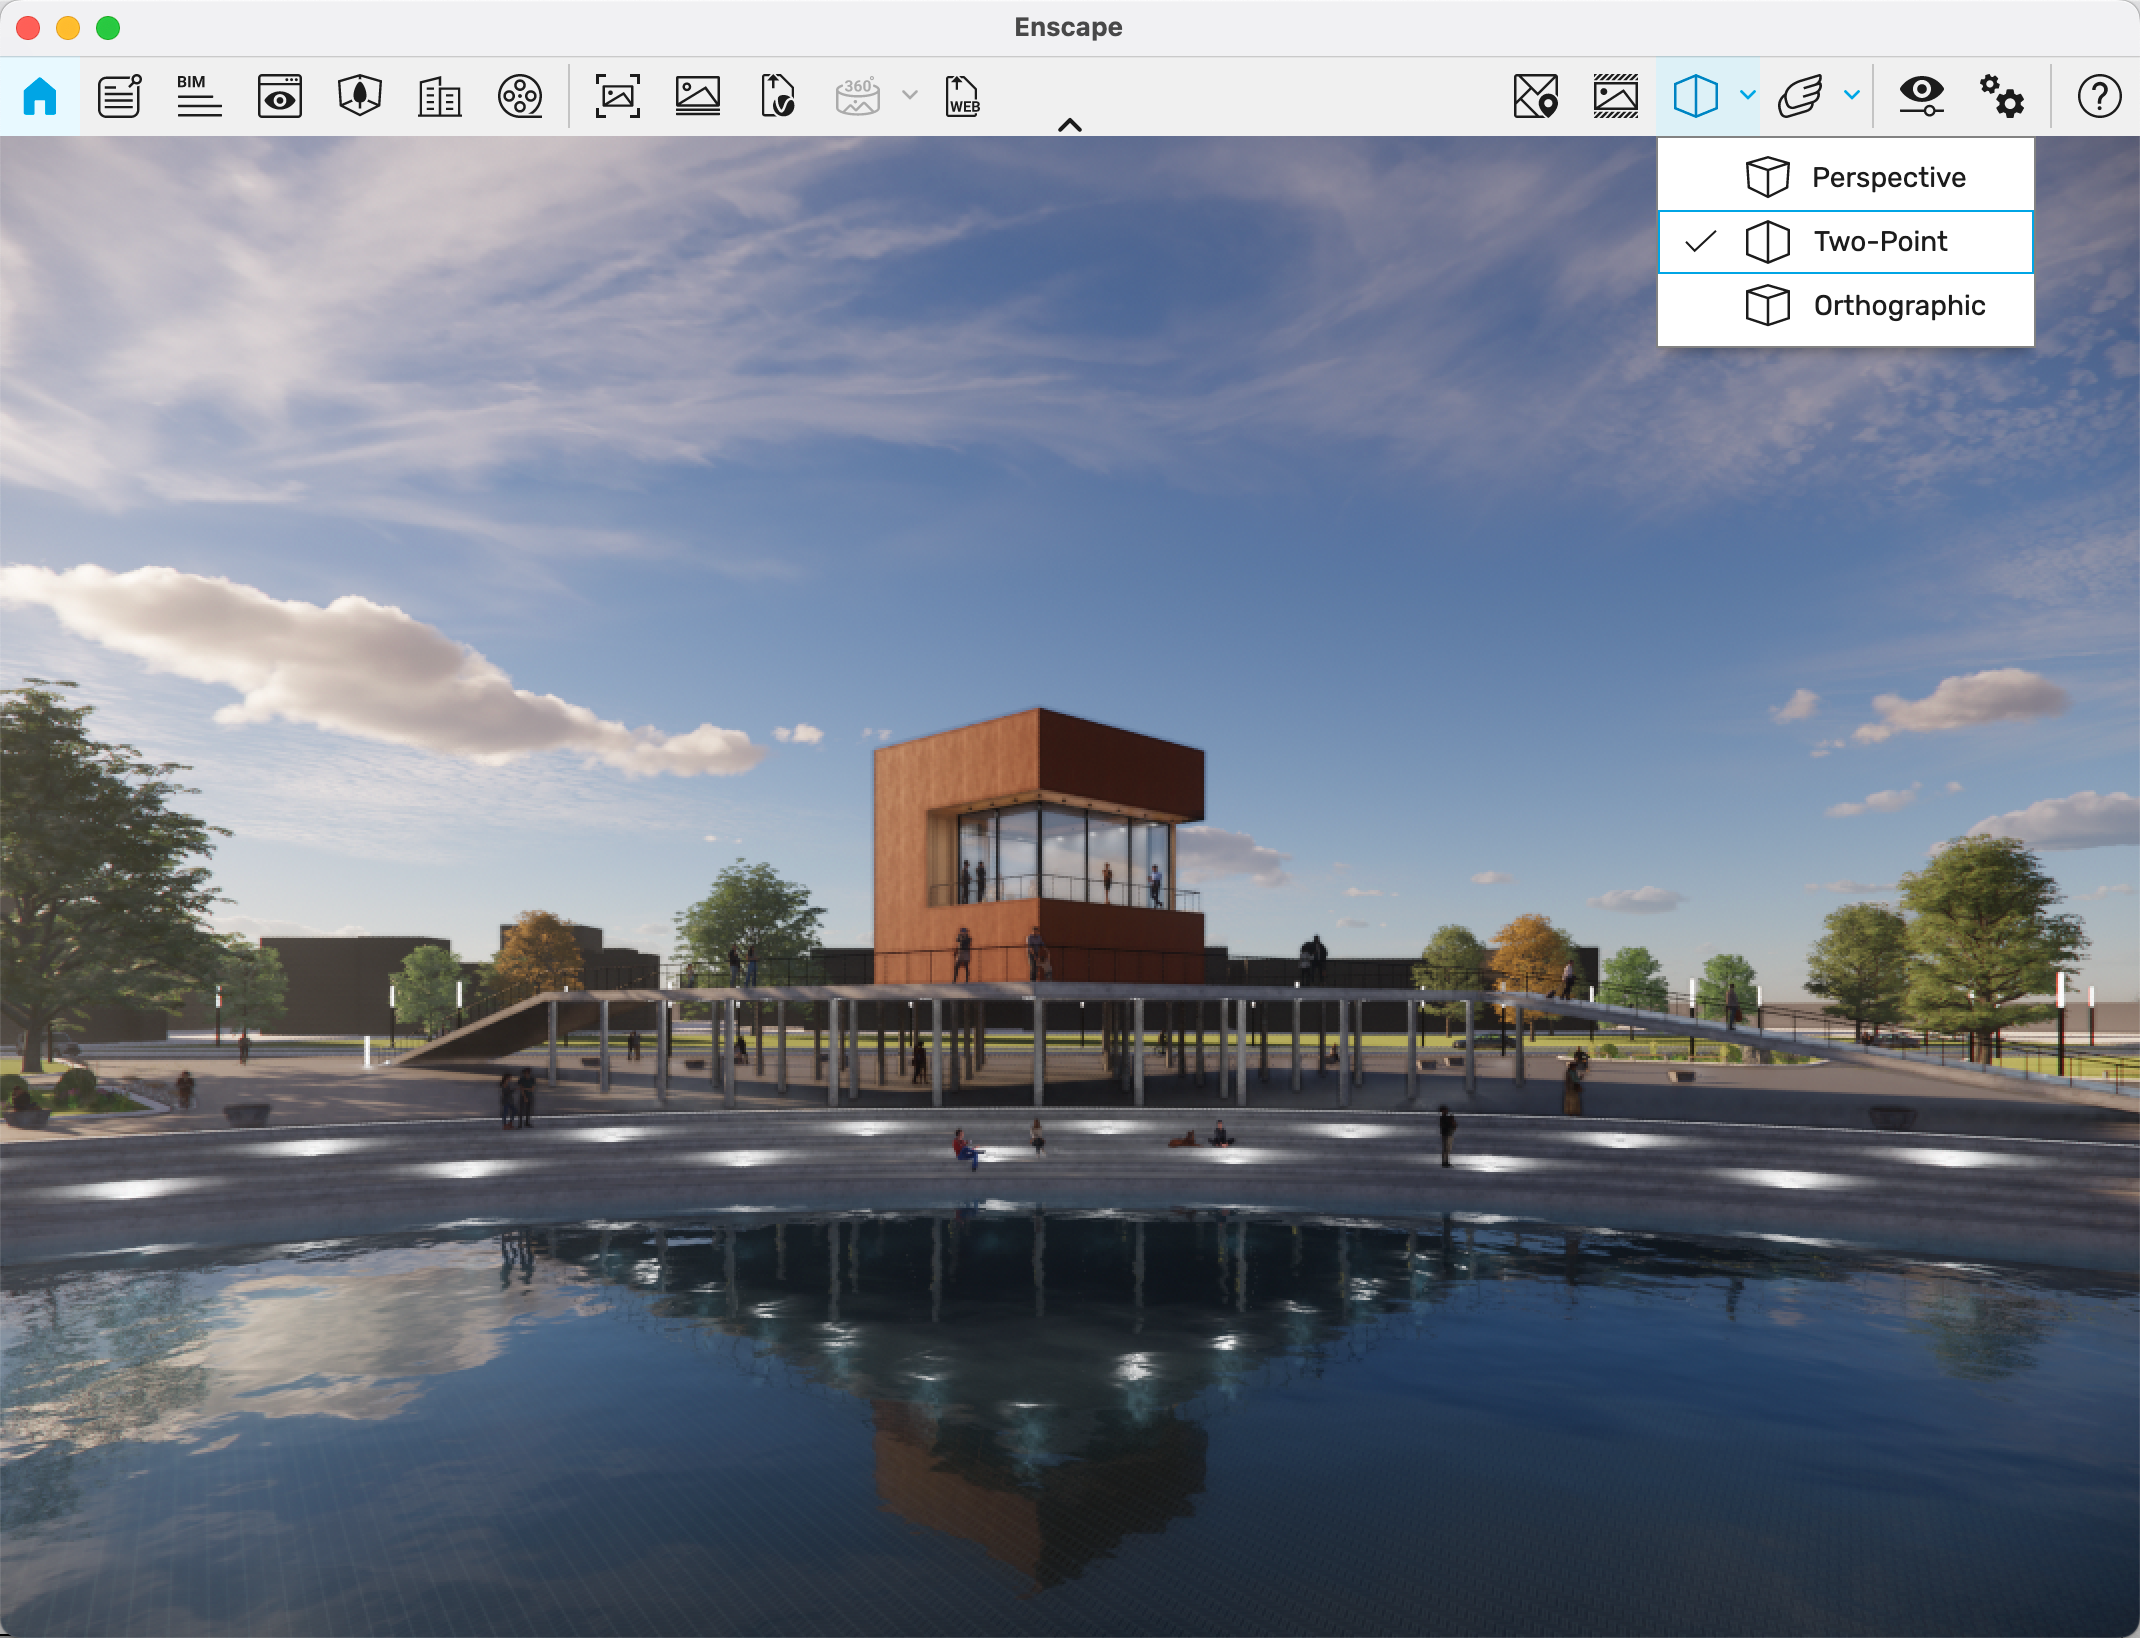Maximize the window with green button
The image size is (2140, 1638).
(x=108, y=28)
